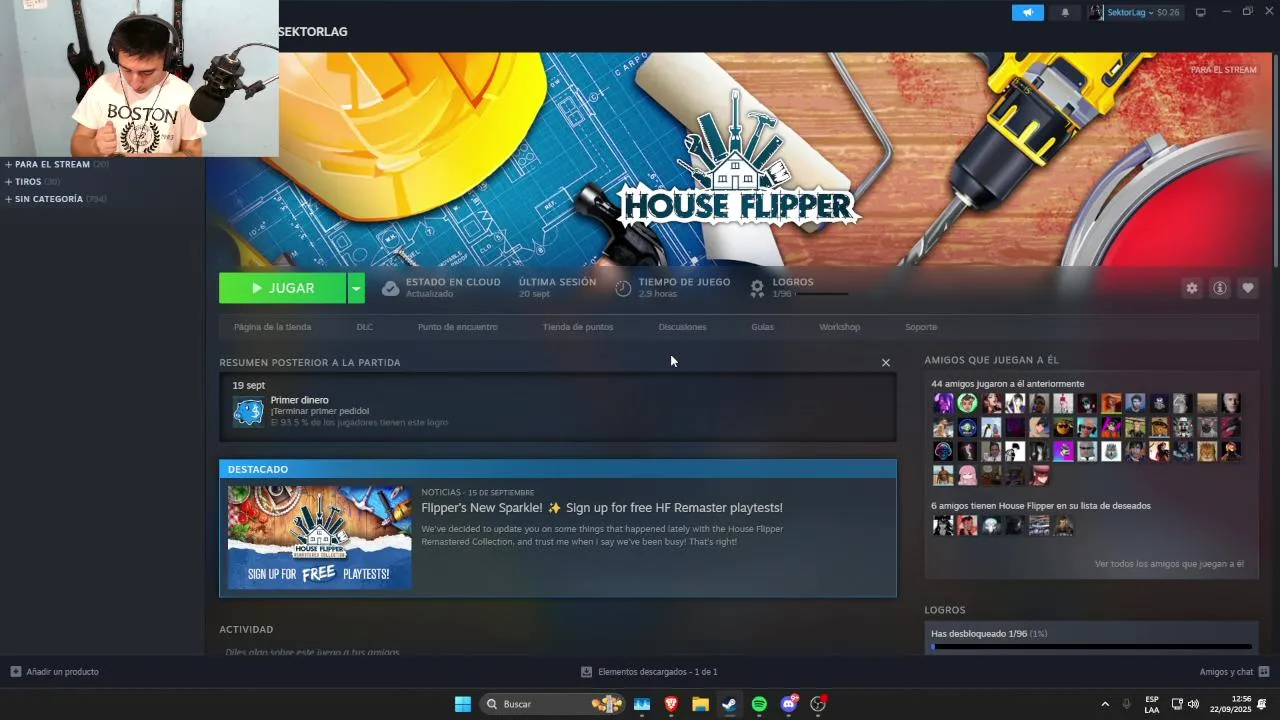This screenshot has width=1280, height=720.
Task: Open Amigos y chat panel
Action: point(1234,672)
